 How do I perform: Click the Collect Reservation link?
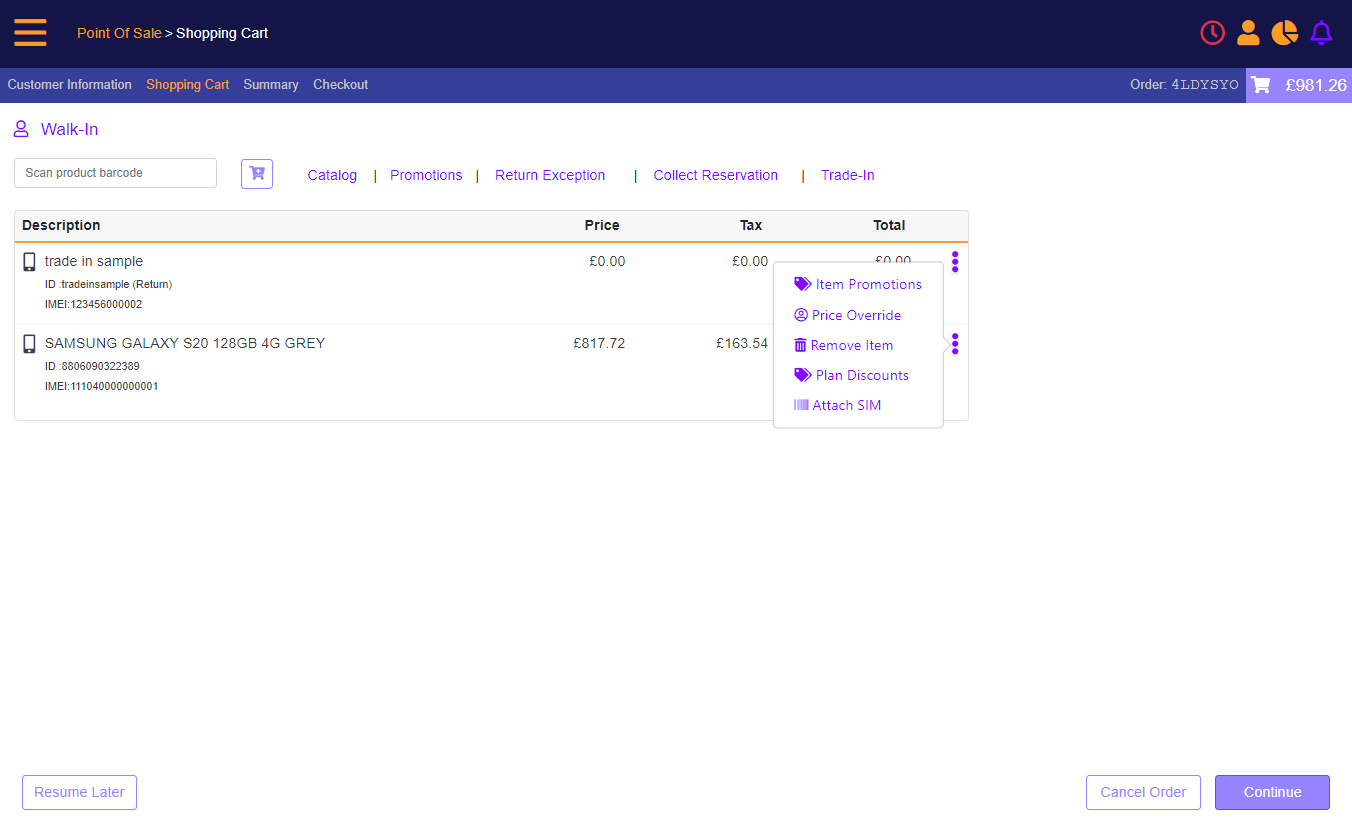tap(716, 175)
